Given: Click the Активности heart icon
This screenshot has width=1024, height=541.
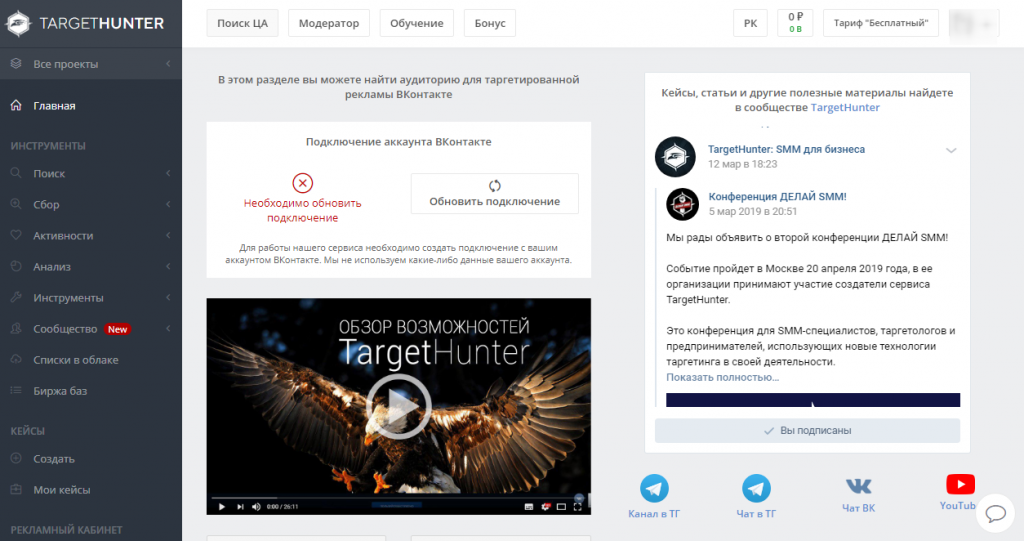Looking at the screenshot, I should point(16,235).
